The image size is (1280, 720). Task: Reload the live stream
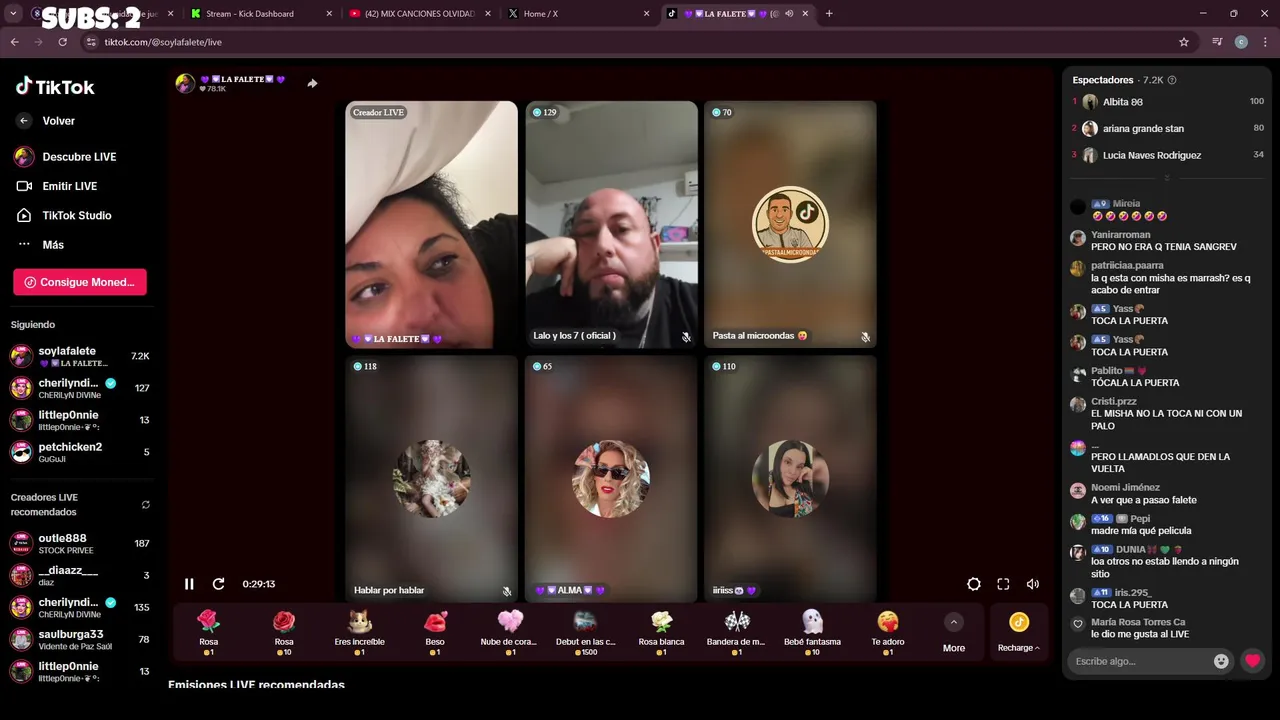[x=219, y=584]
